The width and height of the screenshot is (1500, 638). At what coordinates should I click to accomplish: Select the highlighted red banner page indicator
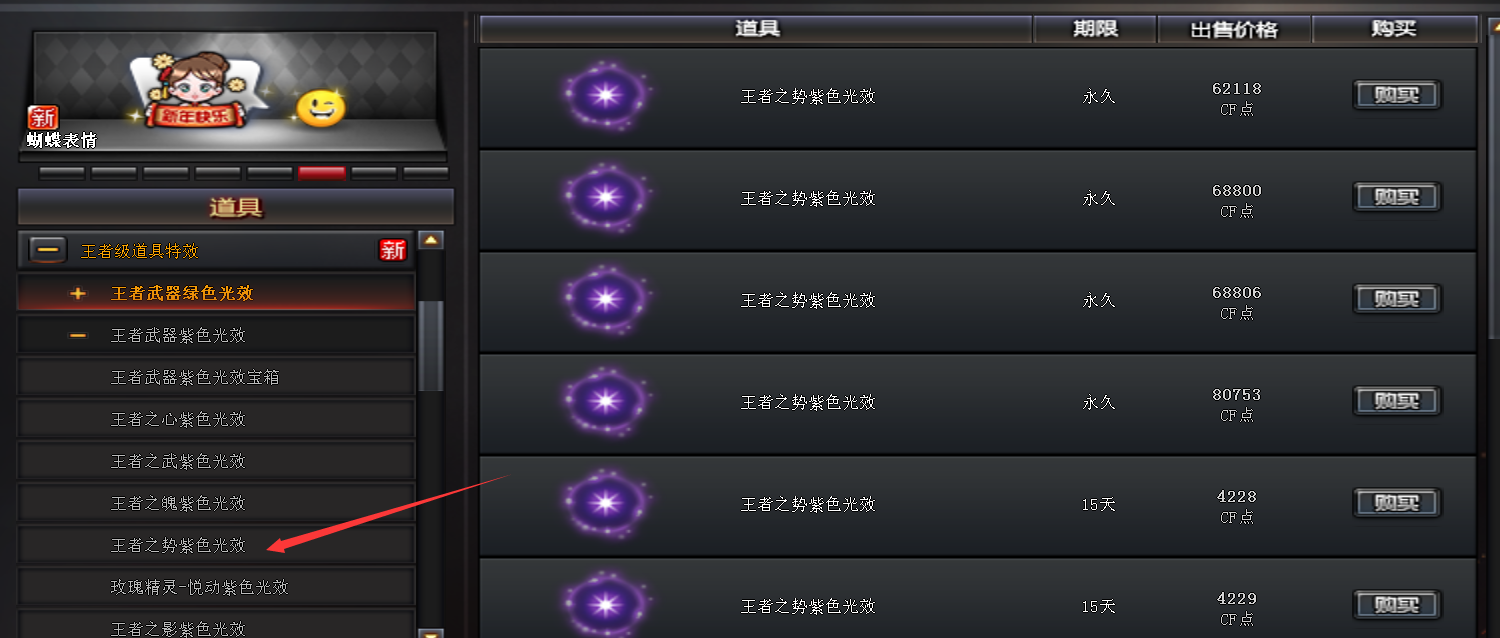click(x=321, y=173)
